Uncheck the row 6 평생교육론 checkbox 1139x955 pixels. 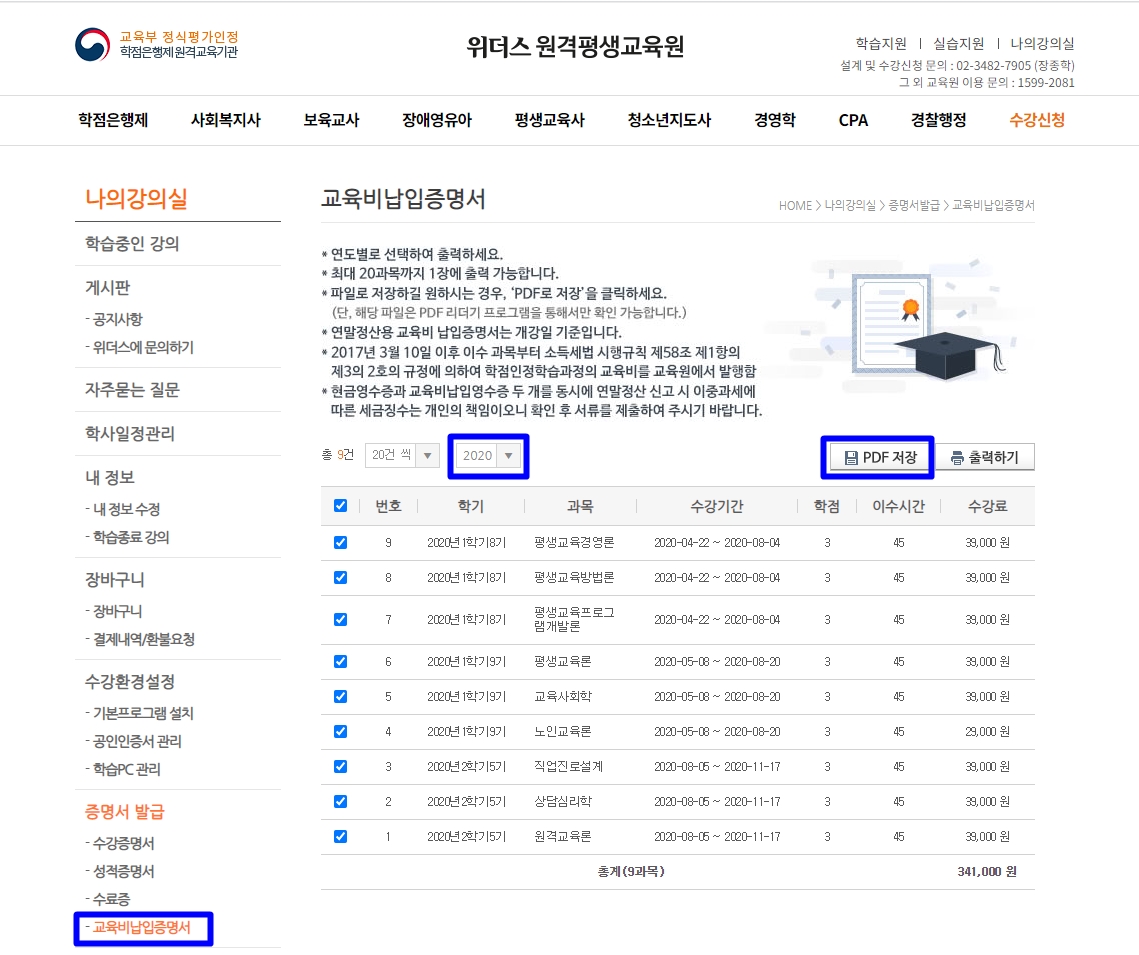[x=340, y=662]
